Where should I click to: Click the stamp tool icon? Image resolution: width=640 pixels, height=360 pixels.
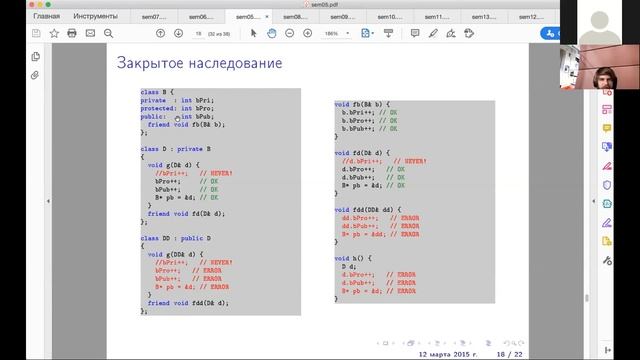(x=469, y=33)
